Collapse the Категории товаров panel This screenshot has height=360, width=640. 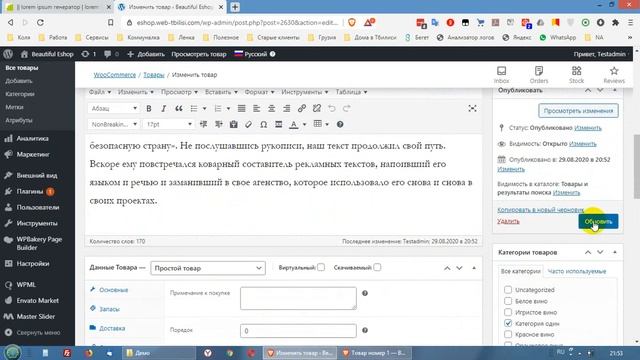(x=615, y=252)
